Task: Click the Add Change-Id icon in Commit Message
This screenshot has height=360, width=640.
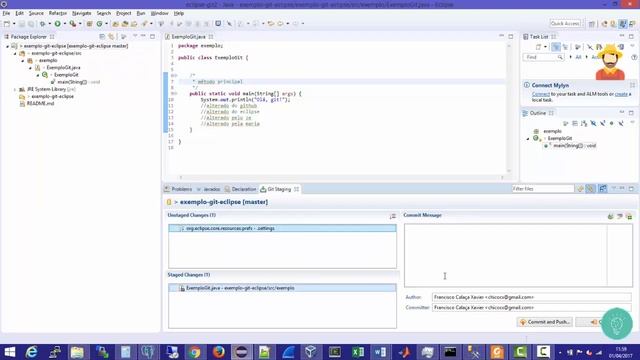Action: coord(629,216)
